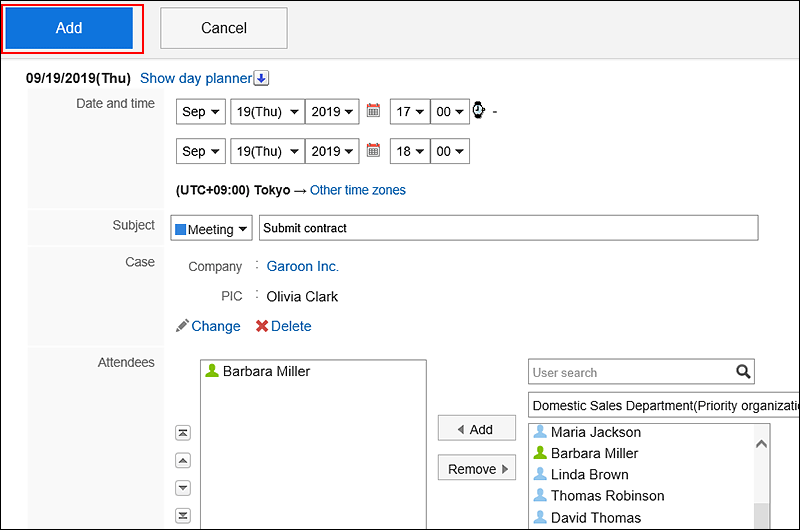Open the Show day planner link
Image resolution: width=800 pixels, height=530 pixels.
[x=196, y=78]
